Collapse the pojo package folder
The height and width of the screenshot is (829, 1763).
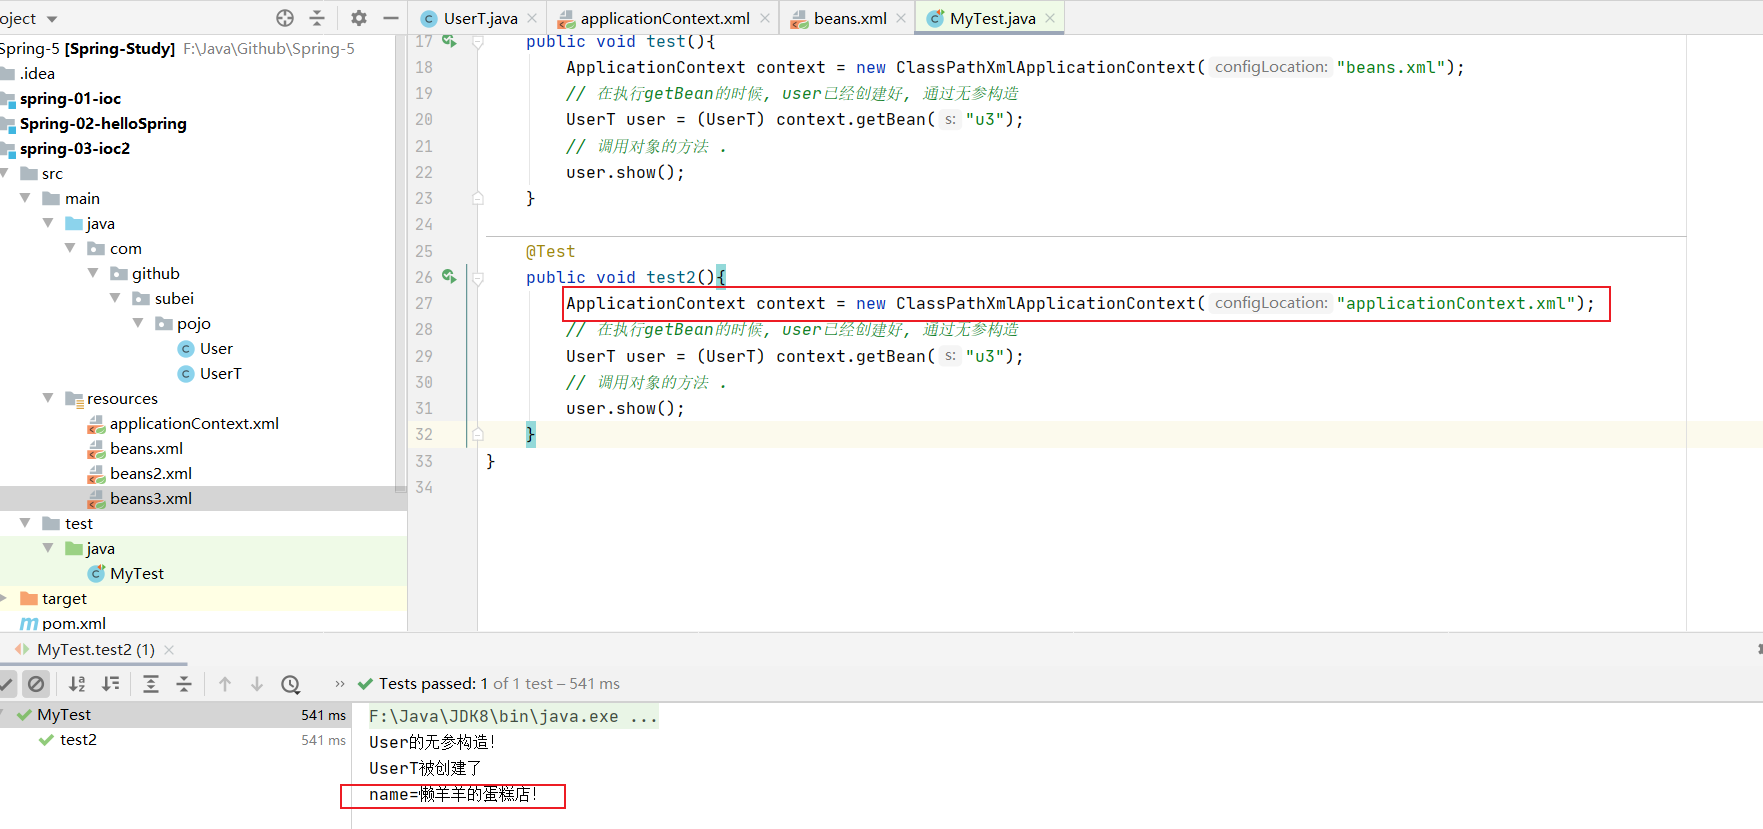(138, 323)
